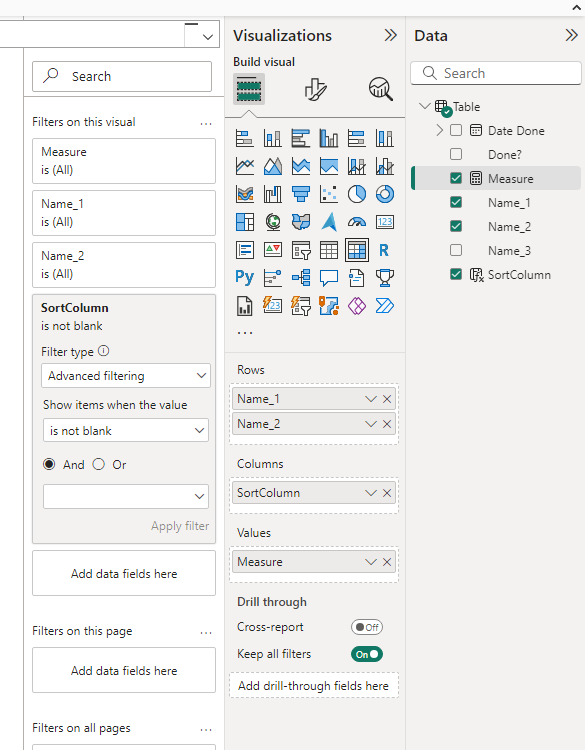Select the decomposition tree visual

[x=301, y=277]
